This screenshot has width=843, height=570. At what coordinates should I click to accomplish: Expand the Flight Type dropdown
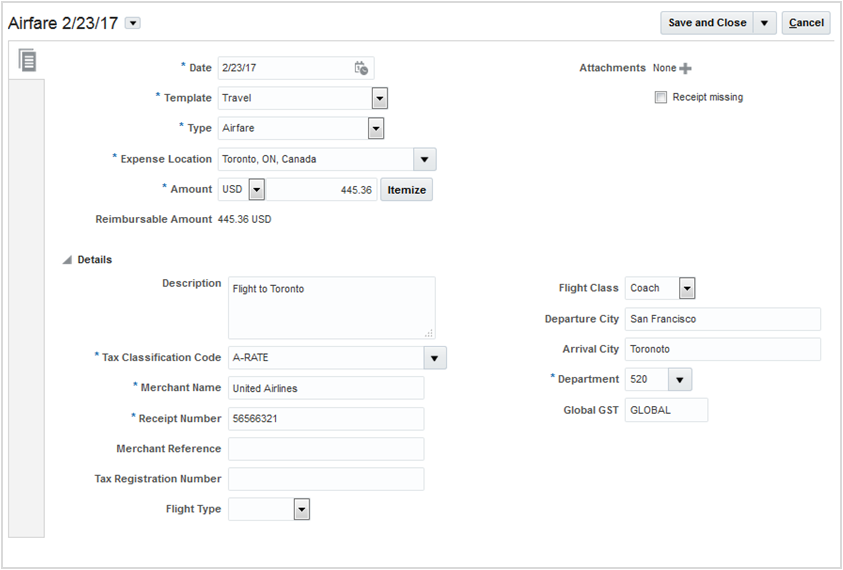(301, 510)
